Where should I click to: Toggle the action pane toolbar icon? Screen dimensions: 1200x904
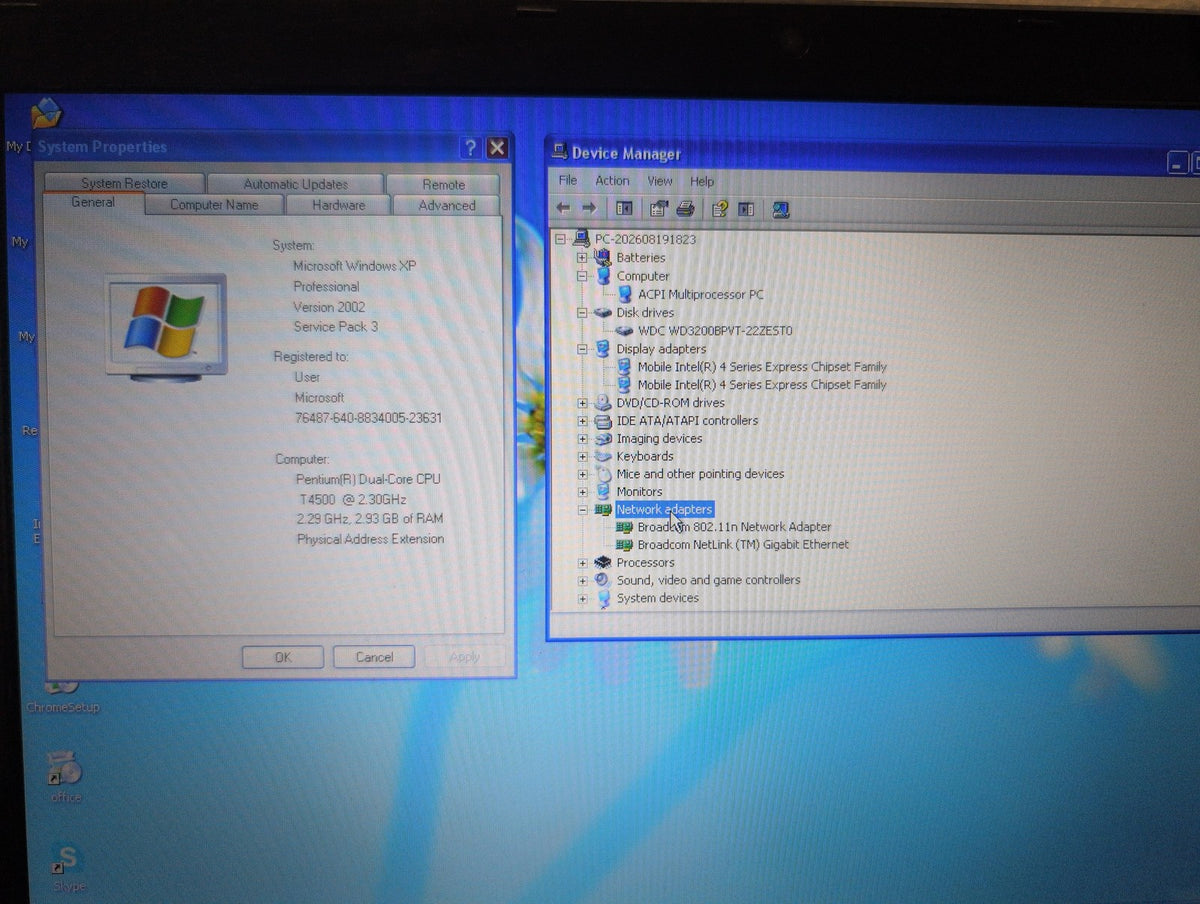click(x=746, y=209)
